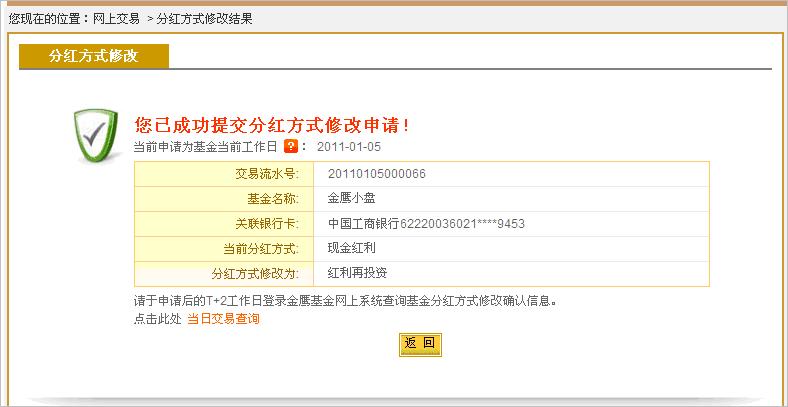Click the green shield checkmark icon
This screenshot has height=407, width=788.
tap(95, 135)
